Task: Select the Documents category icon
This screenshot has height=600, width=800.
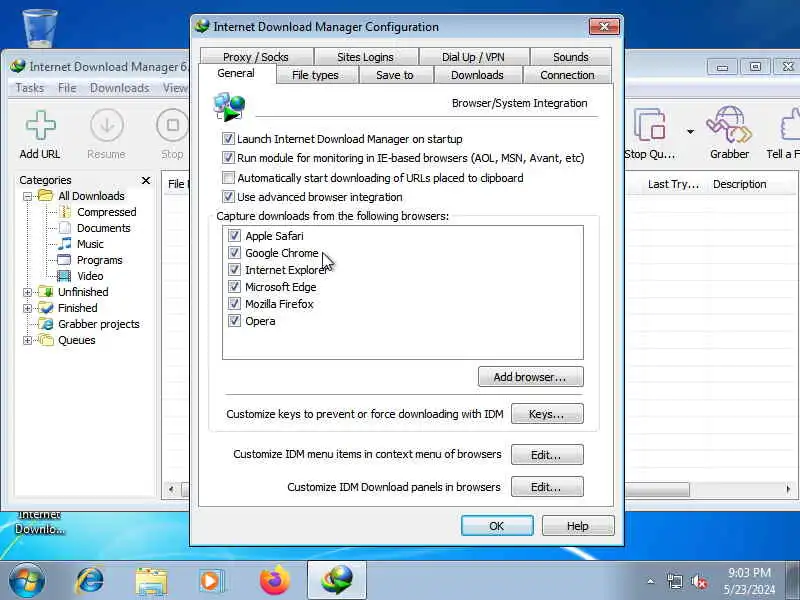Action: (x=65, y=228)
